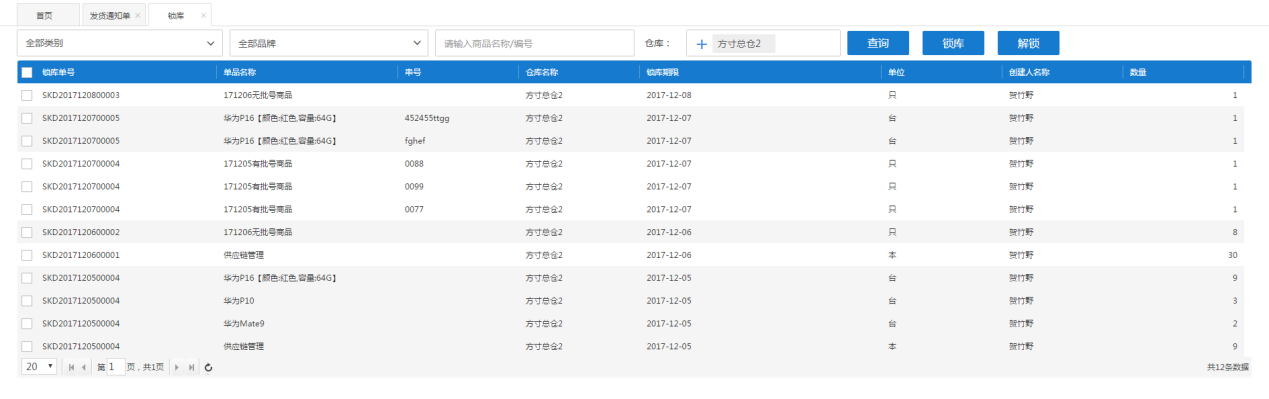This screenshot has height=399, width=1269.
Task: Click the quantity 8 in the SKD2017120600002 row
Action: pyautogui.click(x=1235, y=232)
